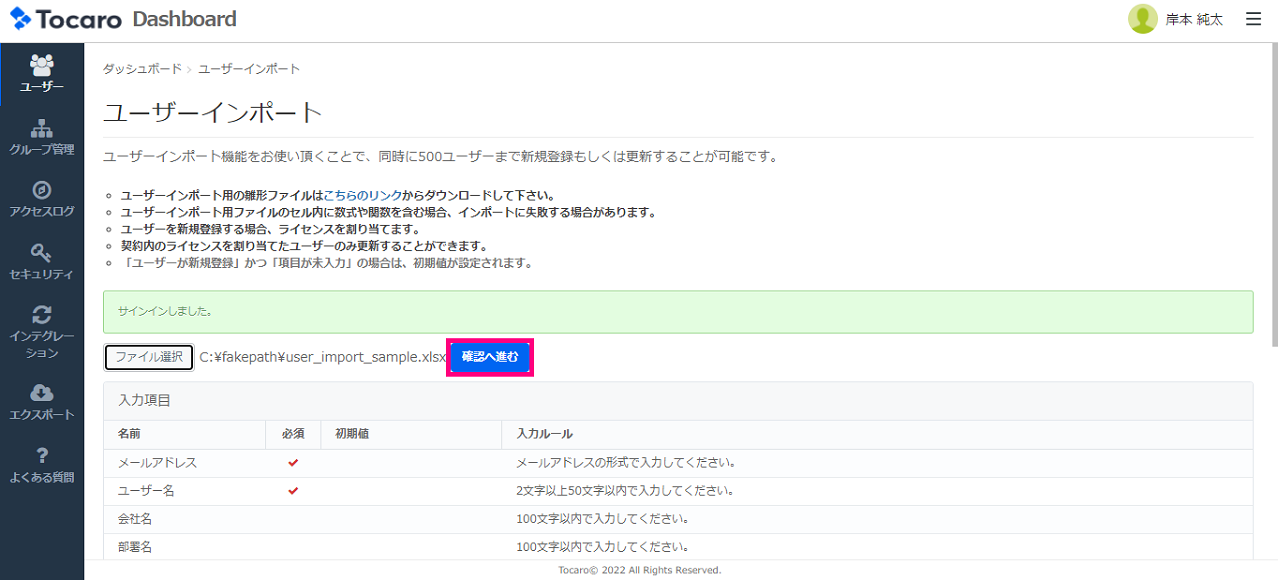Click the Tocaro logo icon
The image size is (1278, 580).
[x=21, y=19]
